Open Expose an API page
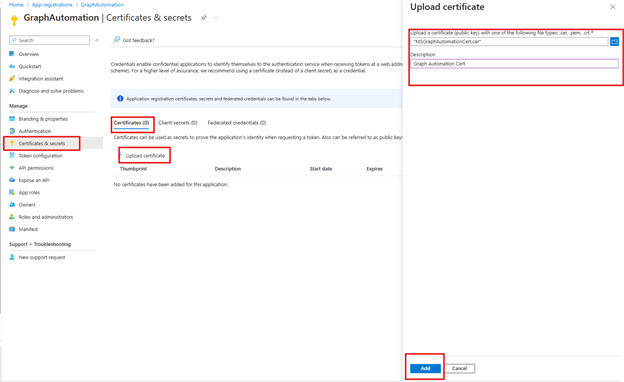624x382 pixels. (34, 180)
